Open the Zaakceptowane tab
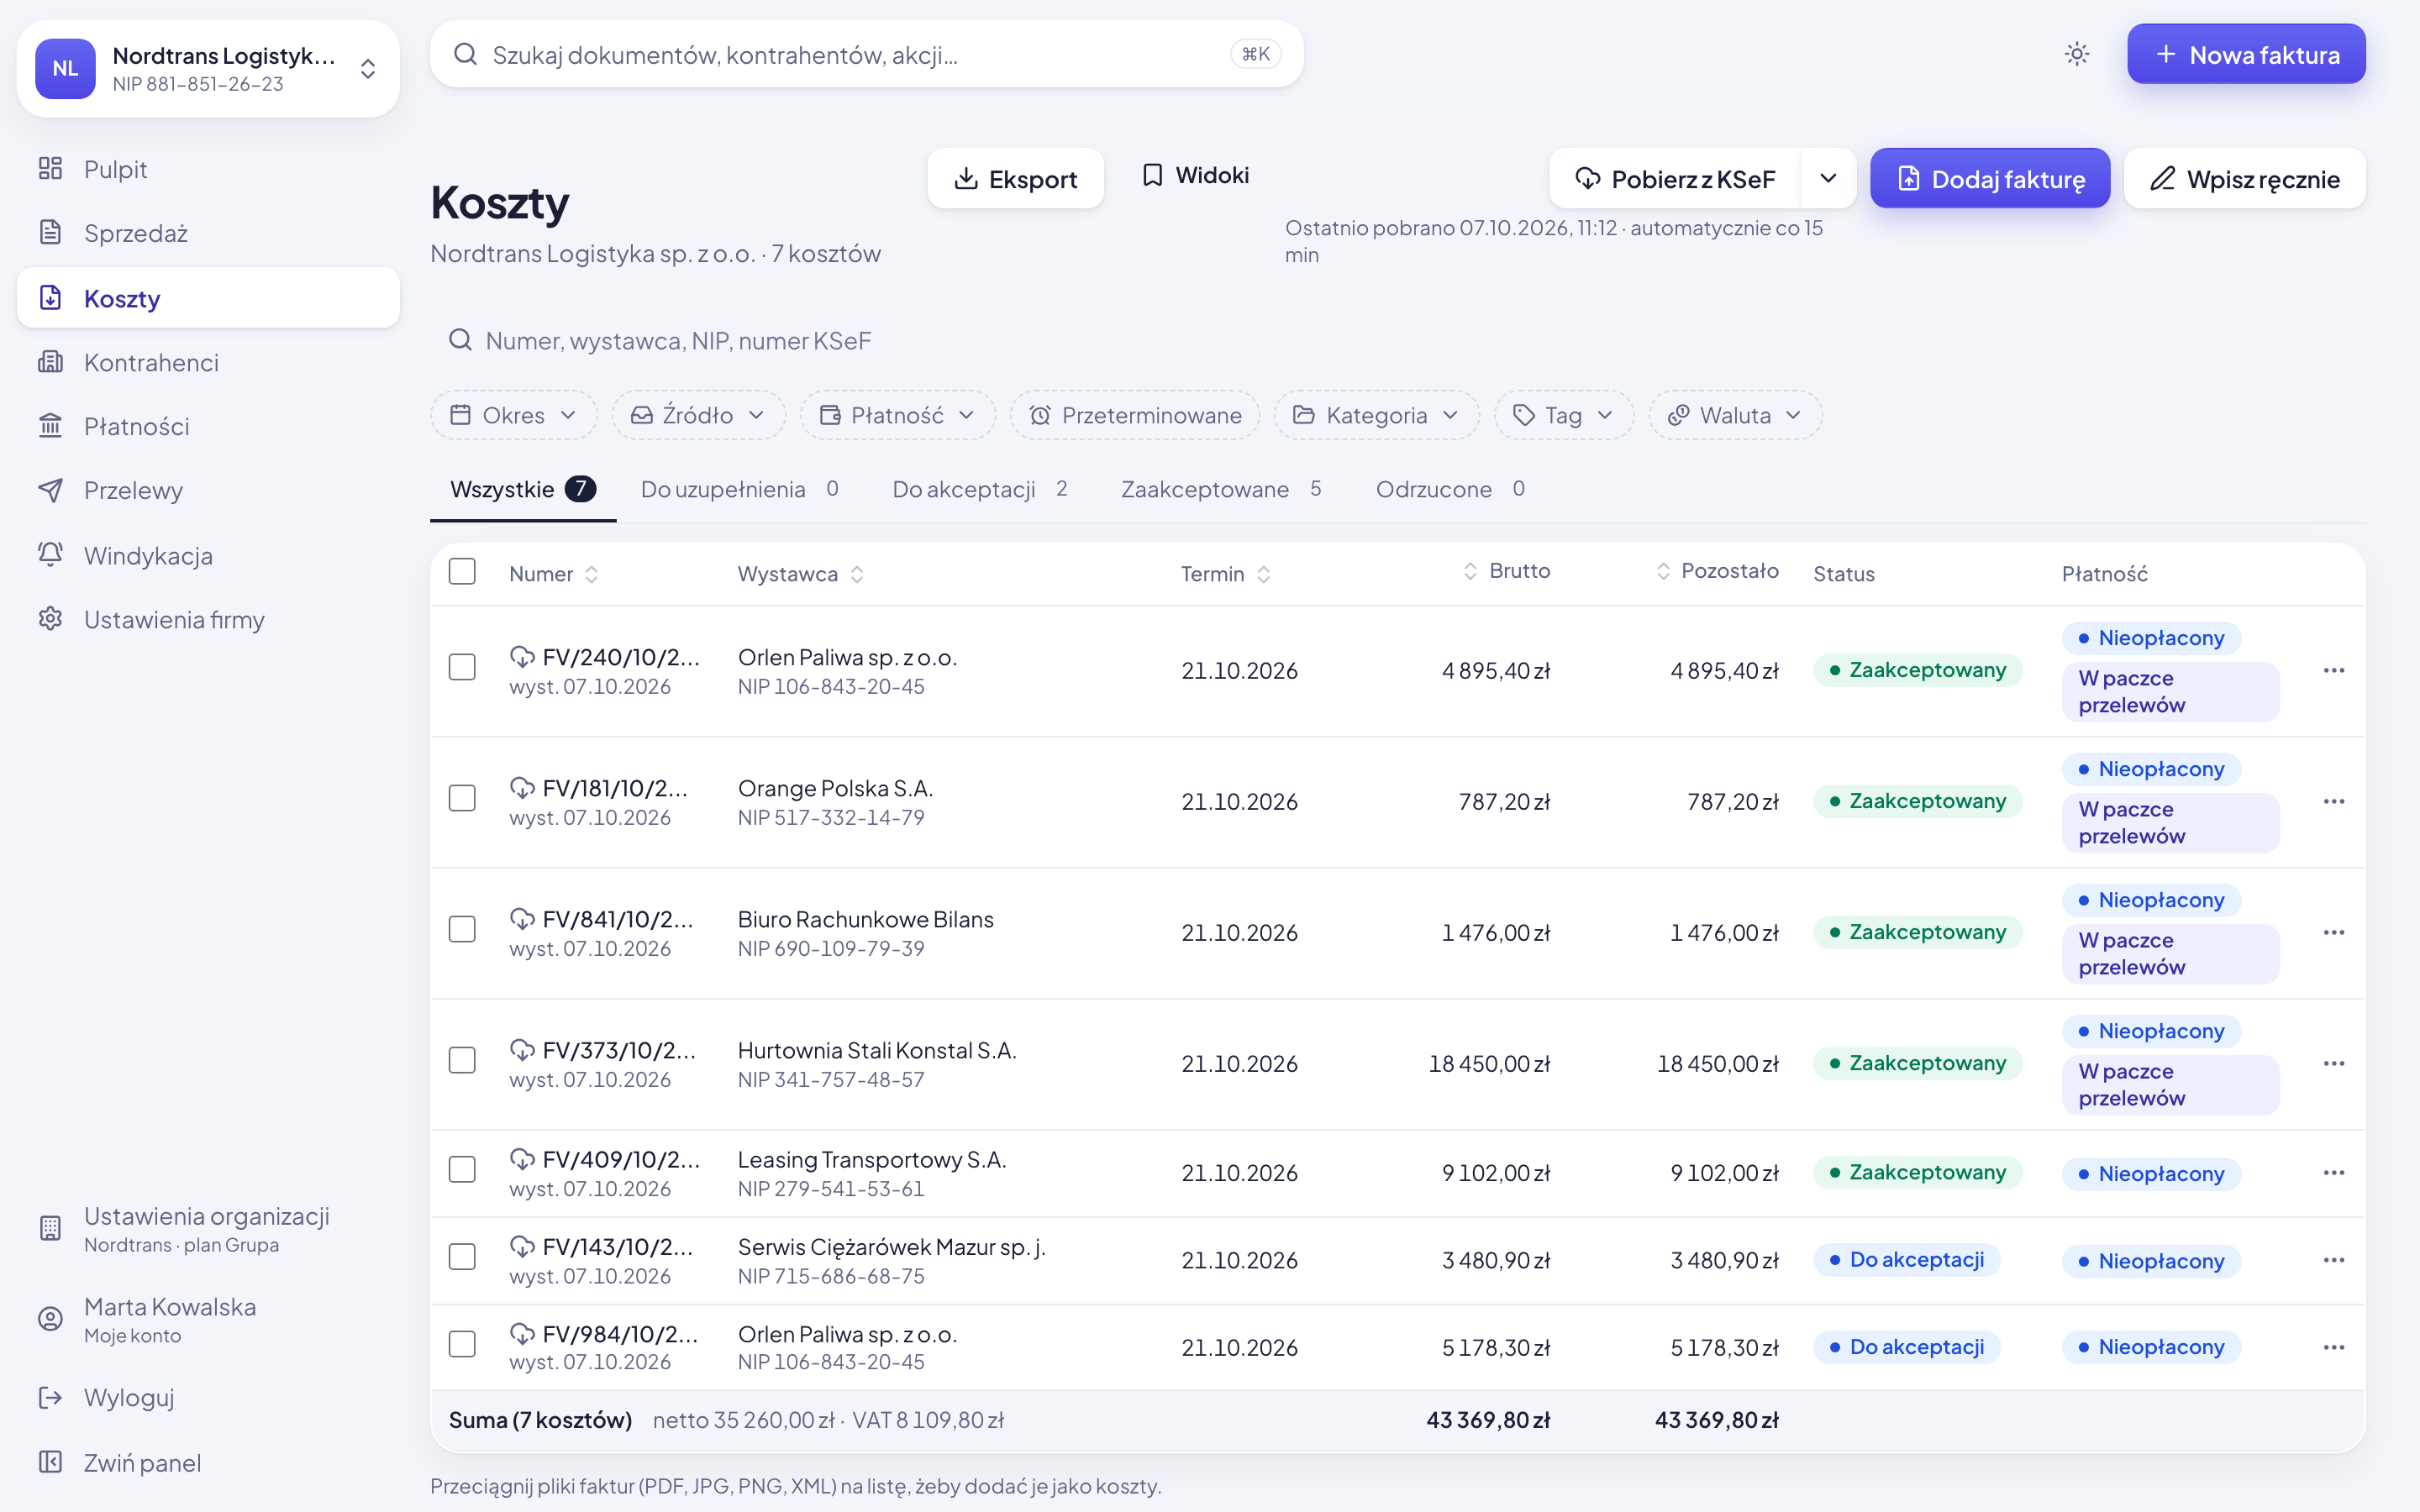Image resolution: width=2420 pixels, height=1512 pixels. pos(1220,489)
